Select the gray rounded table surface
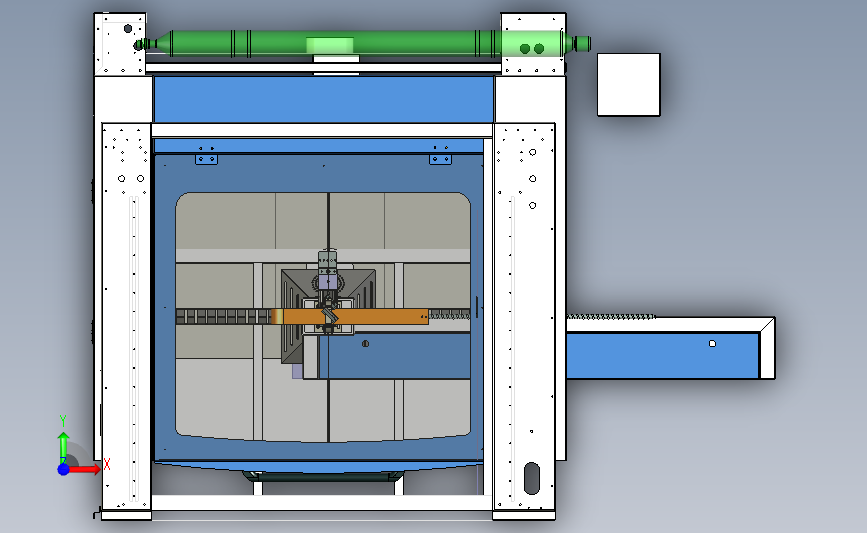The height and width of the screenshot is (533, 867). coord(323,317)
